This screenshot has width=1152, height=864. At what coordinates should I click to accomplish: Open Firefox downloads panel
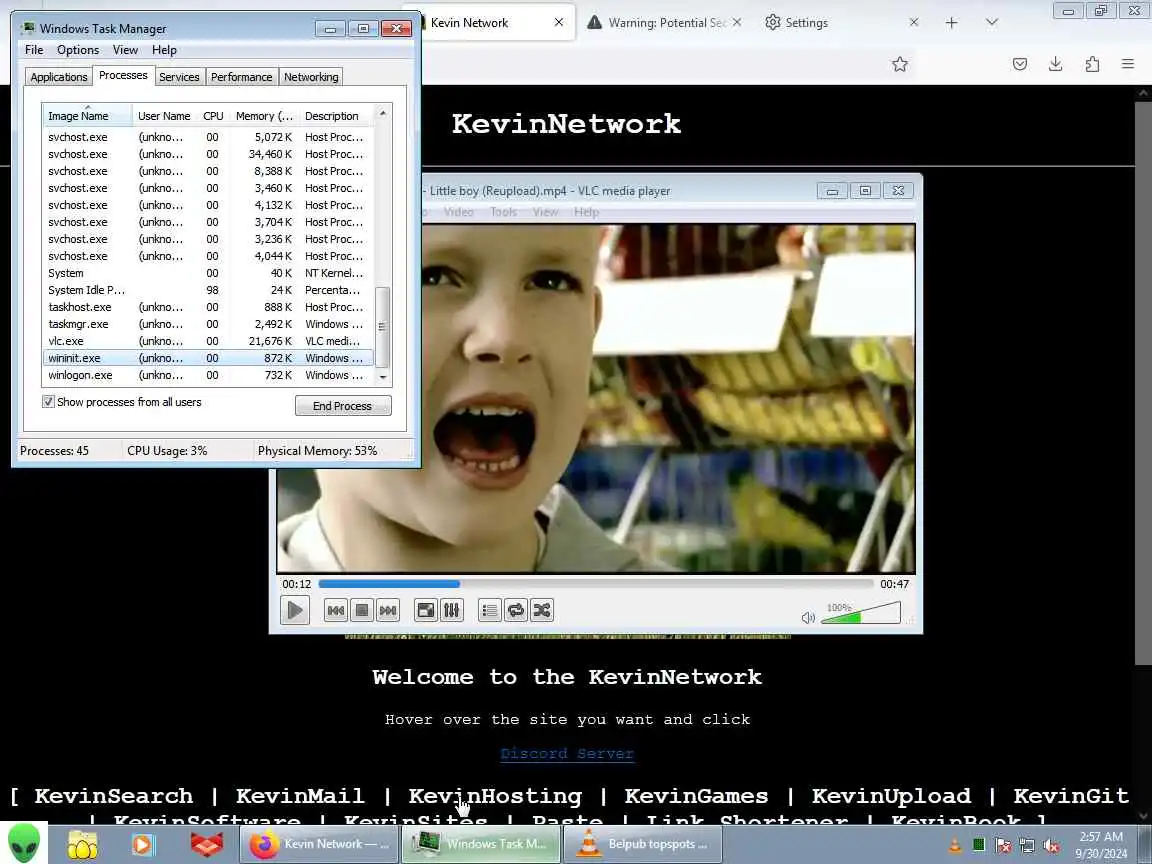click(1056, 65)
